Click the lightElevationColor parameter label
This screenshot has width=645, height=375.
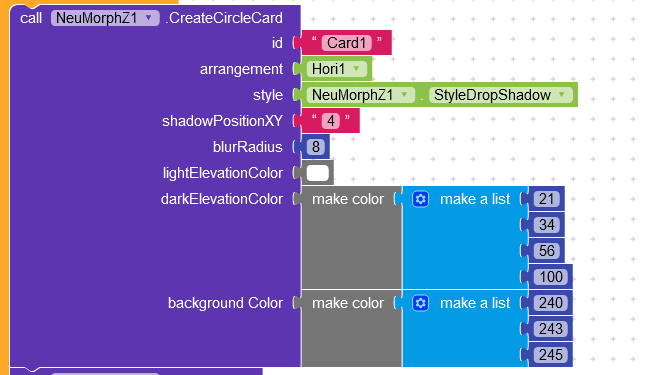[223, 173]
